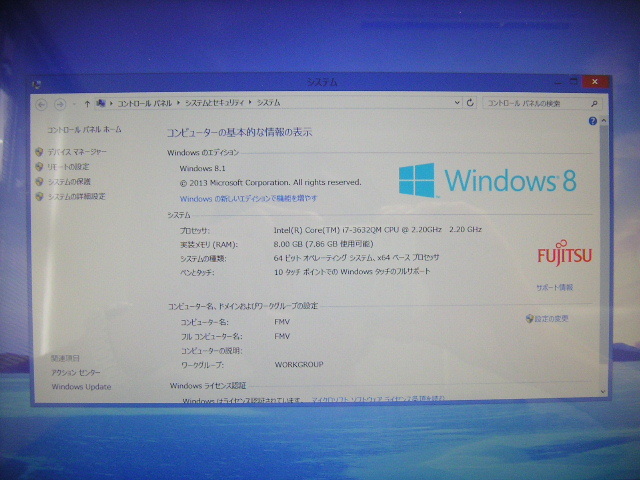Click the processor value Intel(R) Core(TM) i7-3632QM
Viewport: 640px width, 480px height.
pyautogui.click(x=378, y=230)
